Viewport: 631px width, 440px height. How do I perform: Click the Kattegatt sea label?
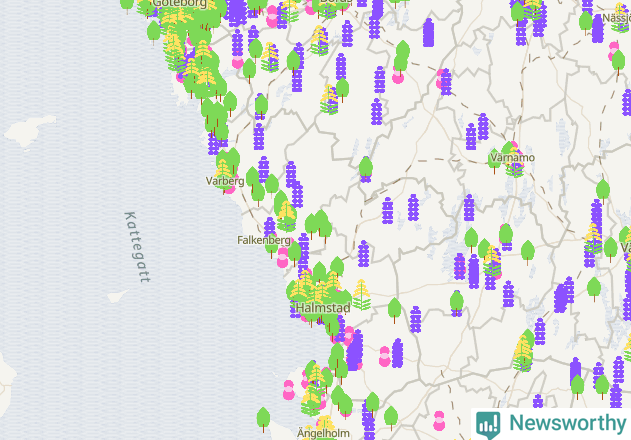[137, 247]
